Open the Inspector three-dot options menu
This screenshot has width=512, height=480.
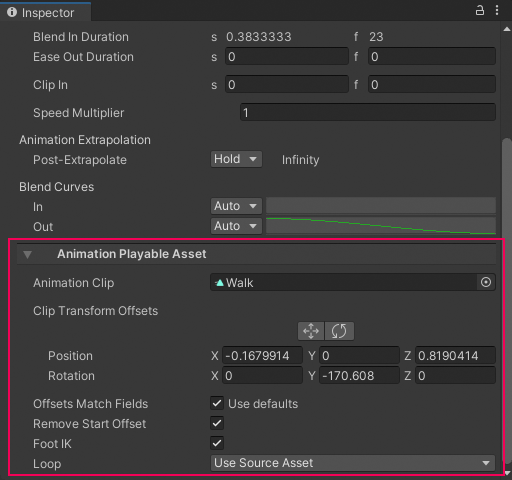tap(497, 10)
